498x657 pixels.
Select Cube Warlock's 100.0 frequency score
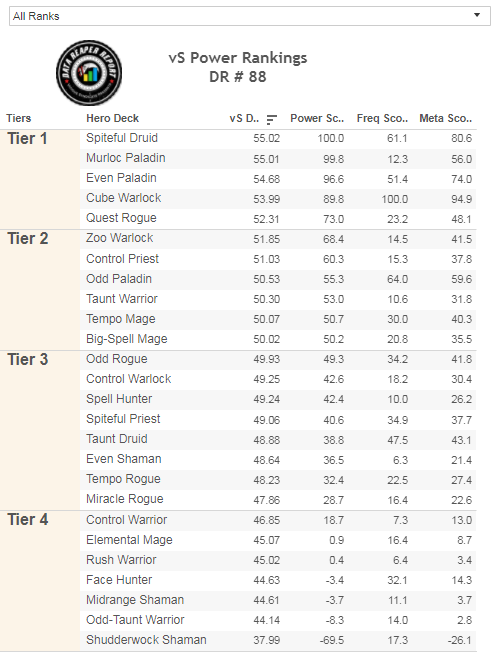395,199
